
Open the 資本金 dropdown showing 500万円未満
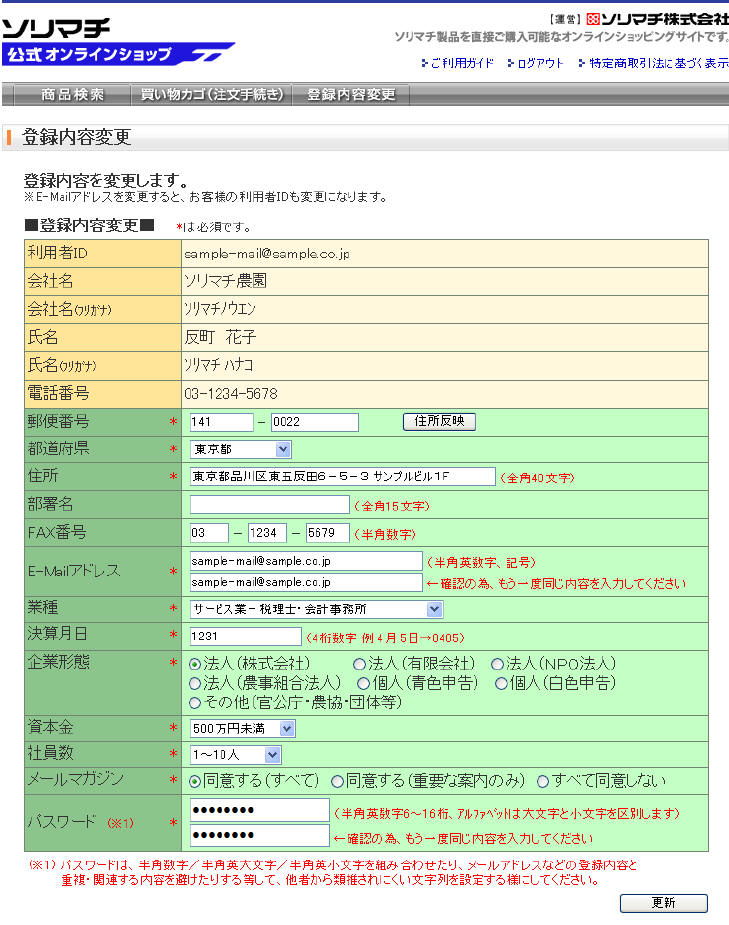pyautogui.click(x=242, y=729)
